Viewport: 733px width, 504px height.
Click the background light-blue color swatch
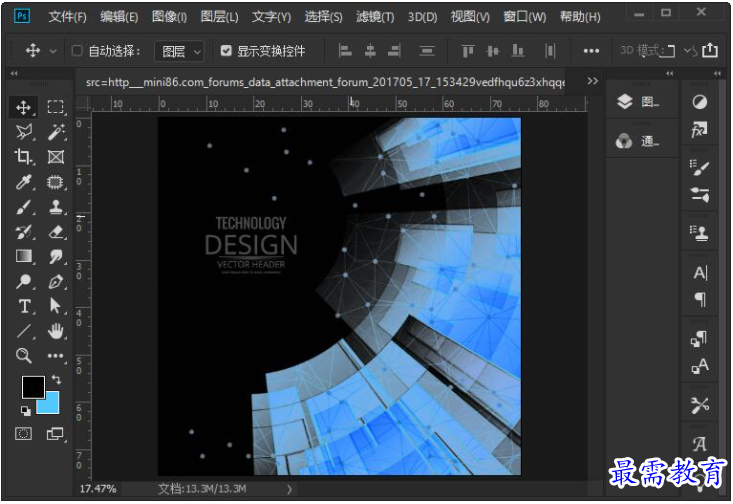pyautogui.click(x=51, y=405)
